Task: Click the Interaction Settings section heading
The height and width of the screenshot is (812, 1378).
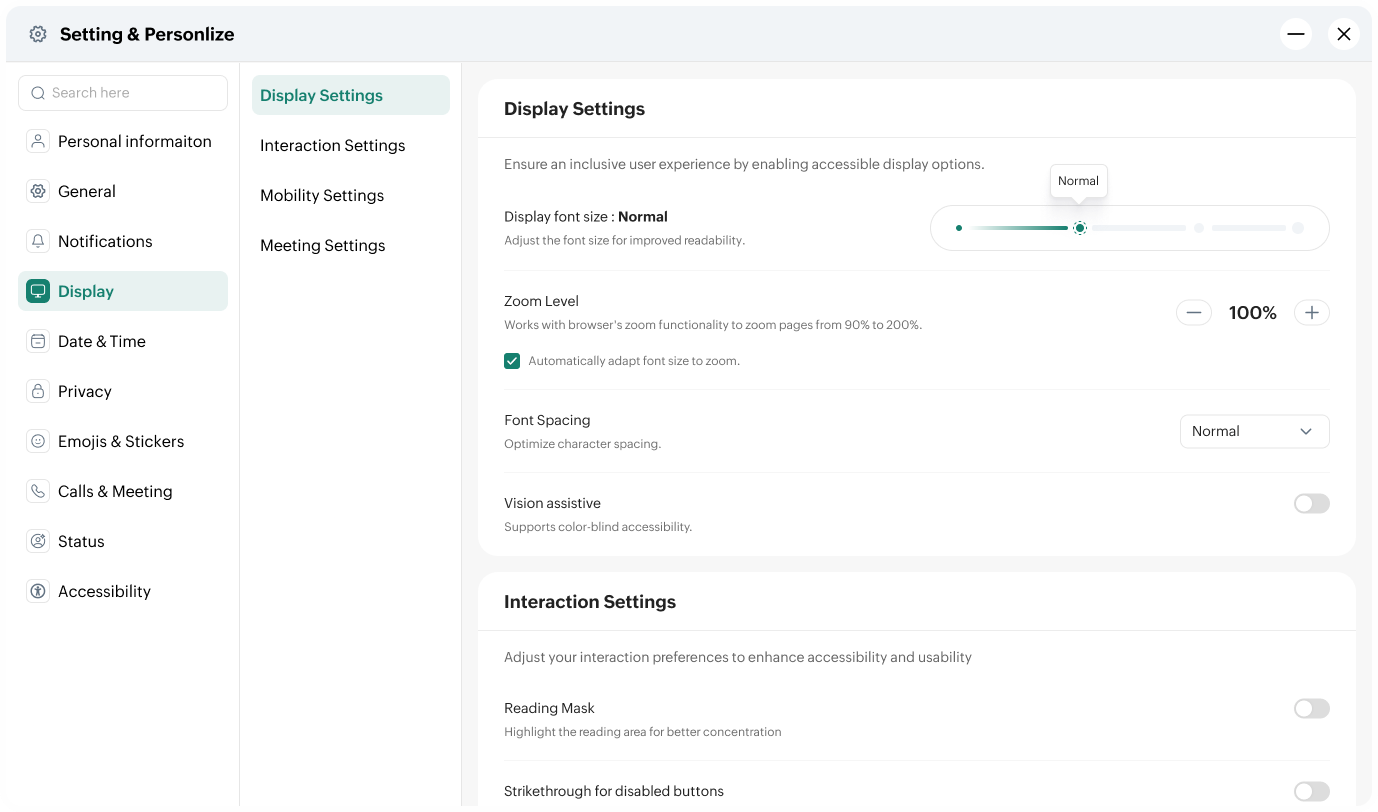Action: click(x=590, y=602)
